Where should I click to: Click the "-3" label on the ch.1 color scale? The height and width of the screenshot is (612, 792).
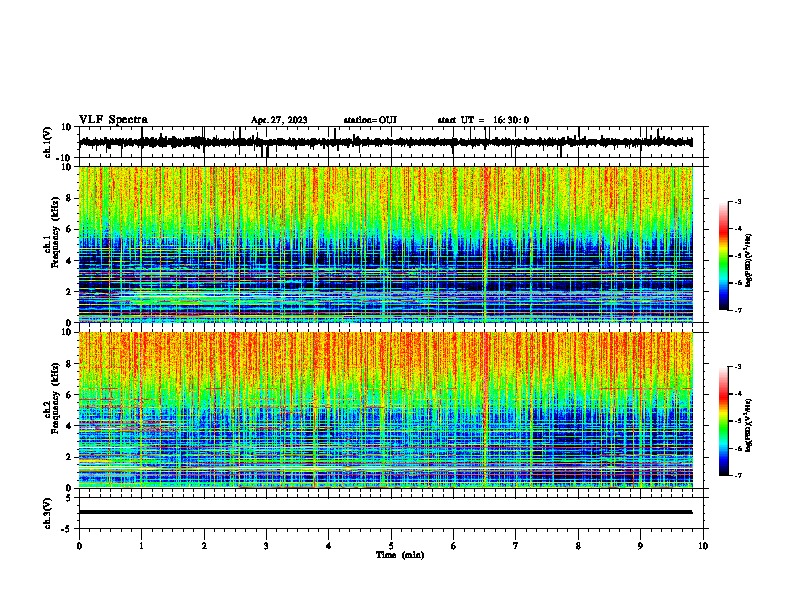(x=737, y=201)
